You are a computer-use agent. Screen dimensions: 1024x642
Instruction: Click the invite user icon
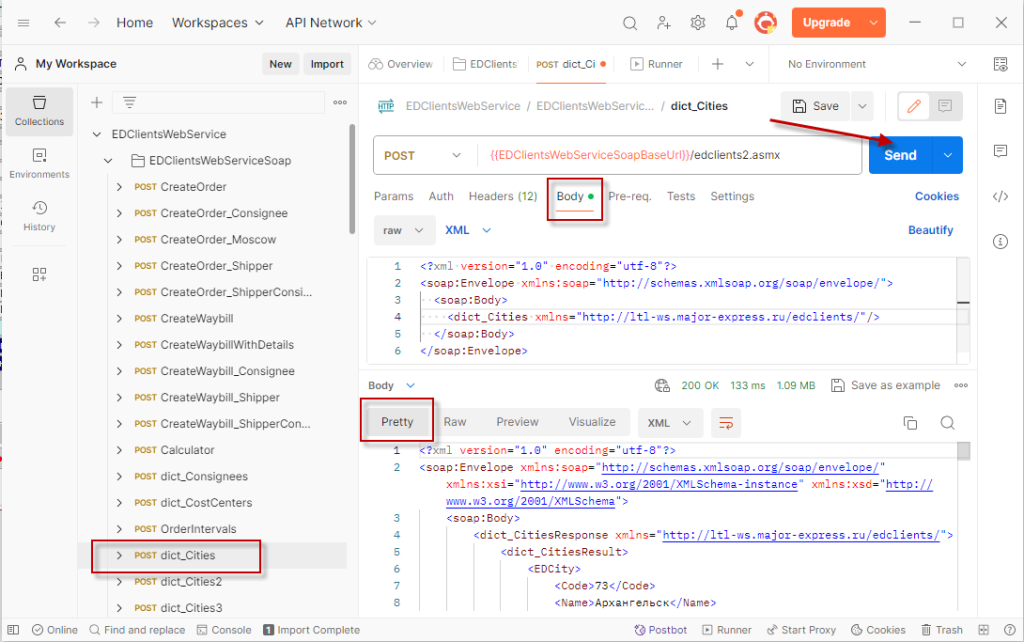(x=664, y=24)
